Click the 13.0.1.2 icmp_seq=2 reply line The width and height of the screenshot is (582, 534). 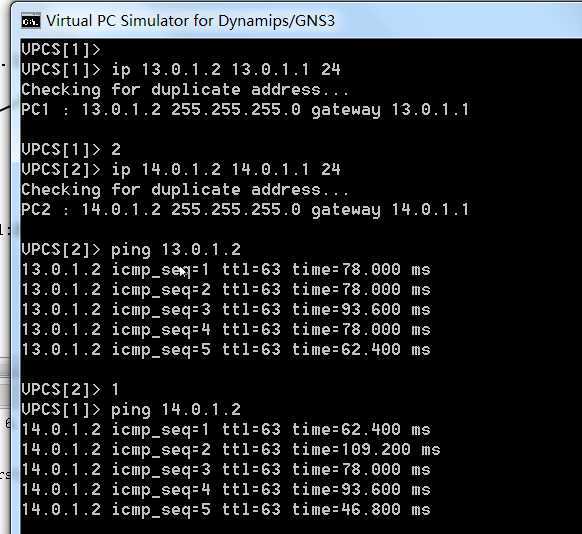(226, 290)
